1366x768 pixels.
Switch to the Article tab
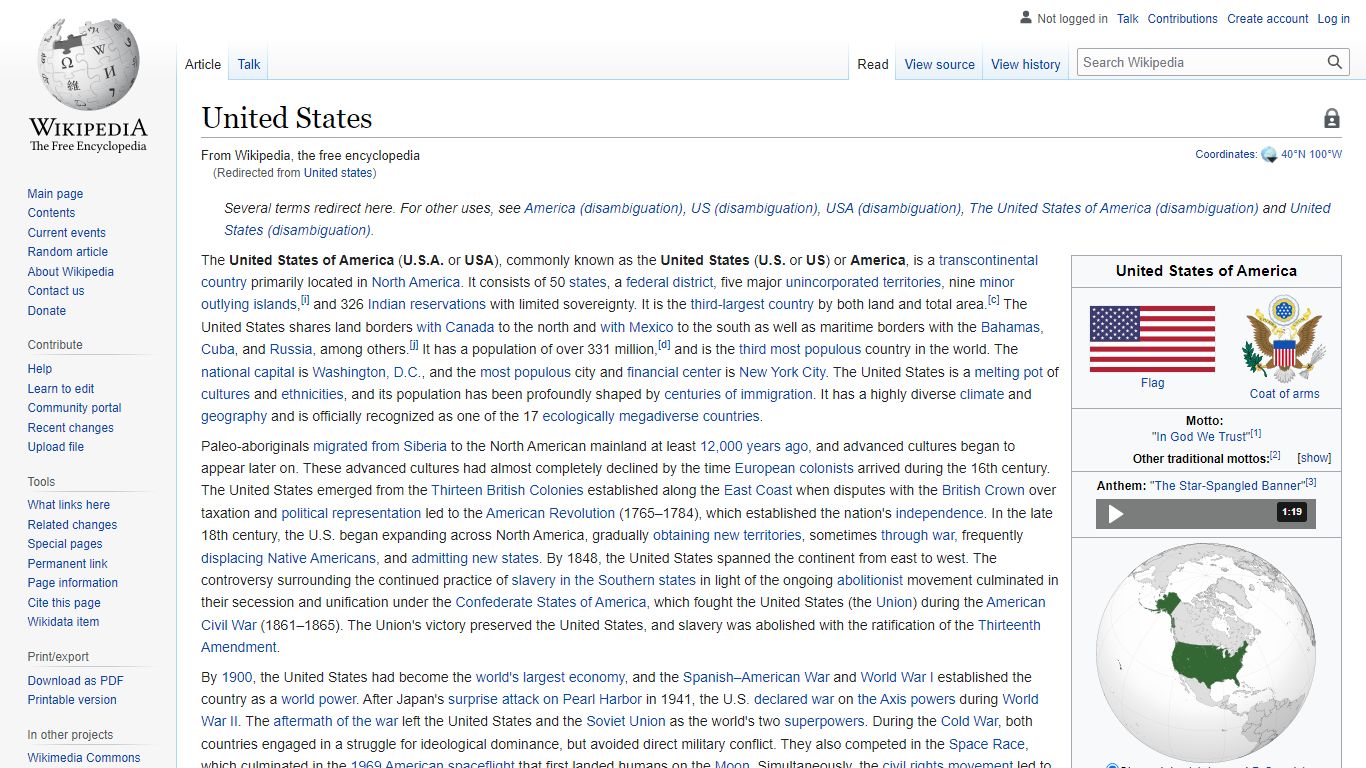tap(203, 64)
